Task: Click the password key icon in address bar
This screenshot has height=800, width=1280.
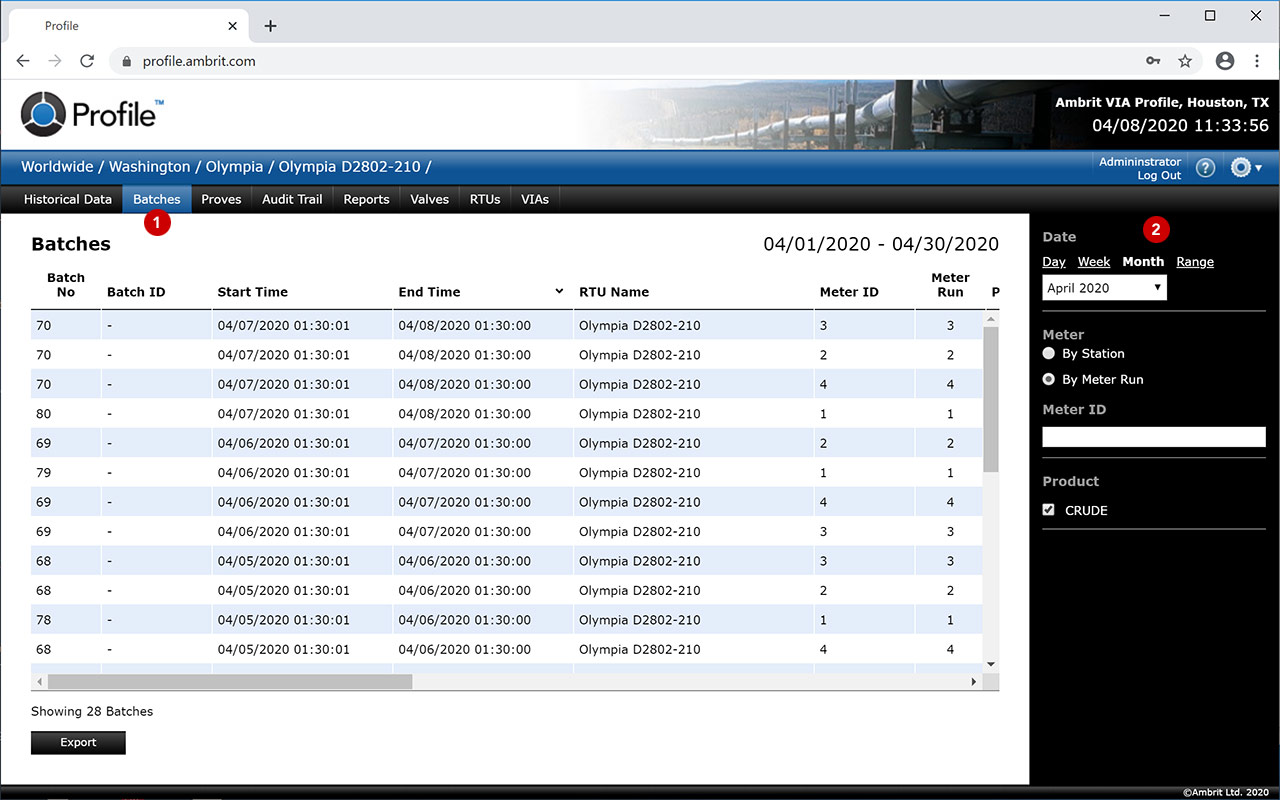Action: pos(1153,61)
